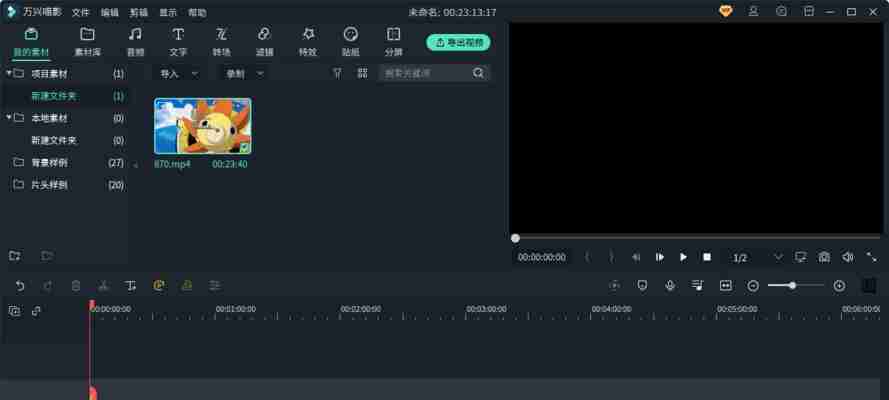The width and height of the screenshot is (889, 400).
Task: Select the 870.mp4 video thumbnail
Action: [202, 126]
